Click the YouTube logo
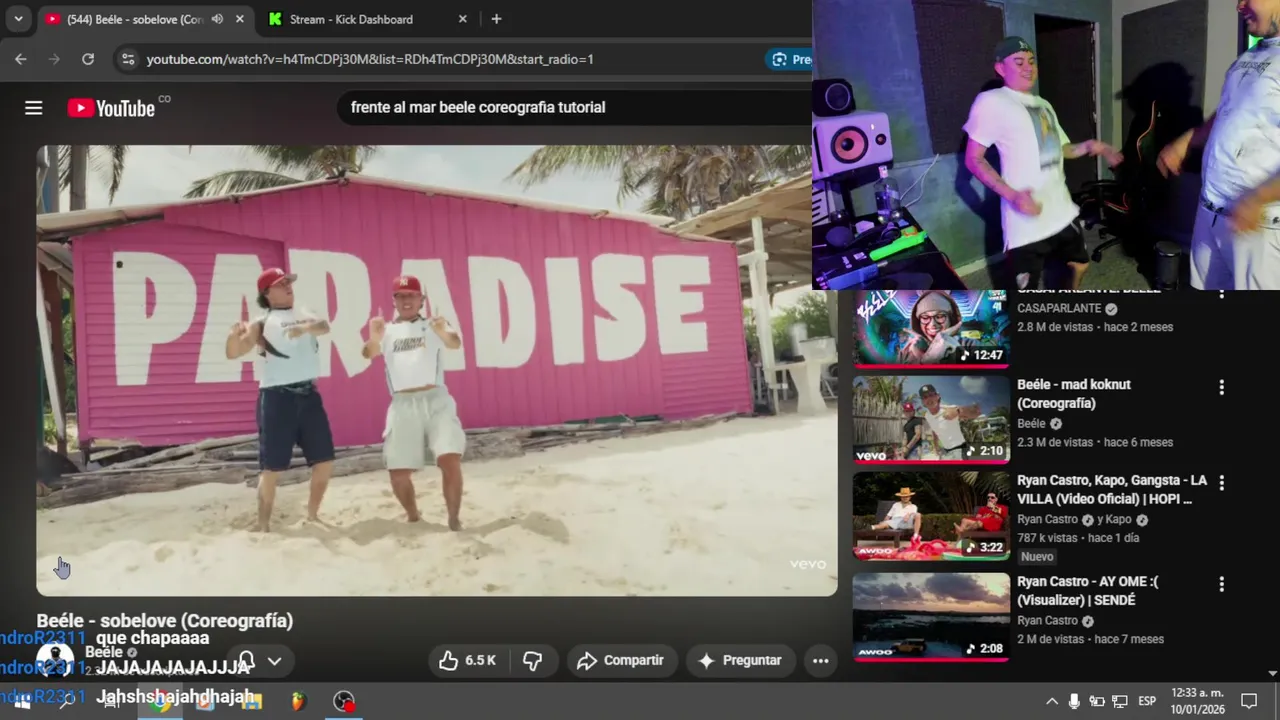This screenshot has width=1280, height=720. pos(111,108)
